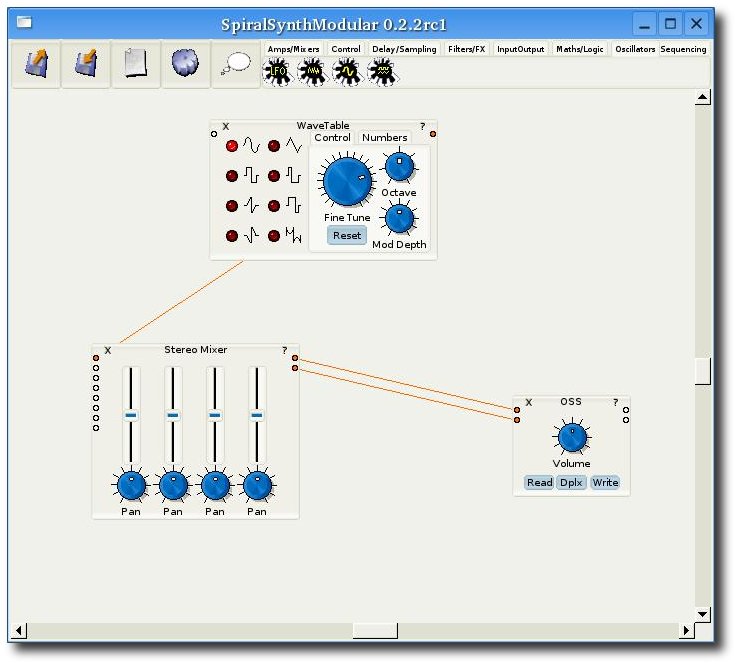Click the OSS Dplx button
The height and width of the screenshot is (666, 738).
click(571, 482)
